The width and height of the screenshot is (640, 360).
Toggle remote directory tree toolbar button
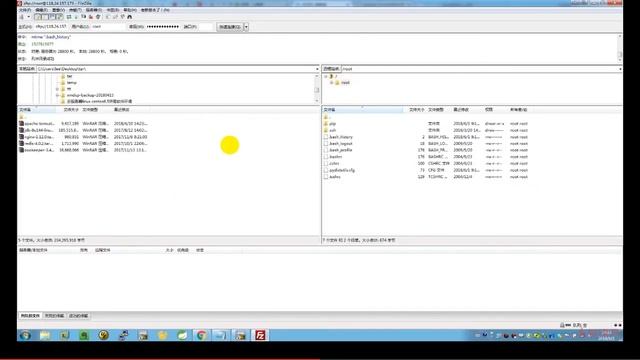click(52, 17)
